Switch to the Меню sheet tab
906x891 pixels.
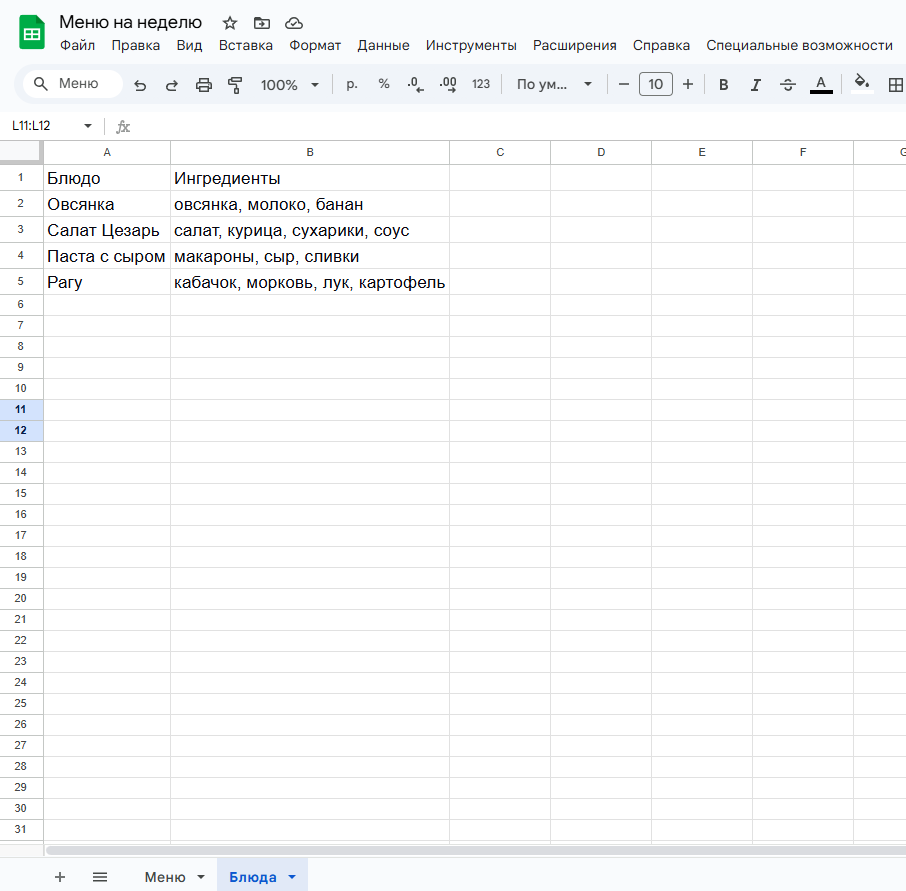[165, 877]
